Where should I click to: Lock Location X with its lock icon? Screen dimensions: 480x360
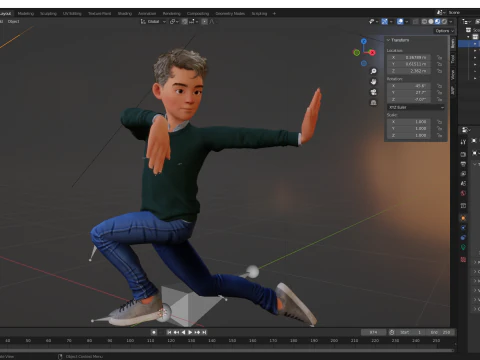(x=439, y=57)
